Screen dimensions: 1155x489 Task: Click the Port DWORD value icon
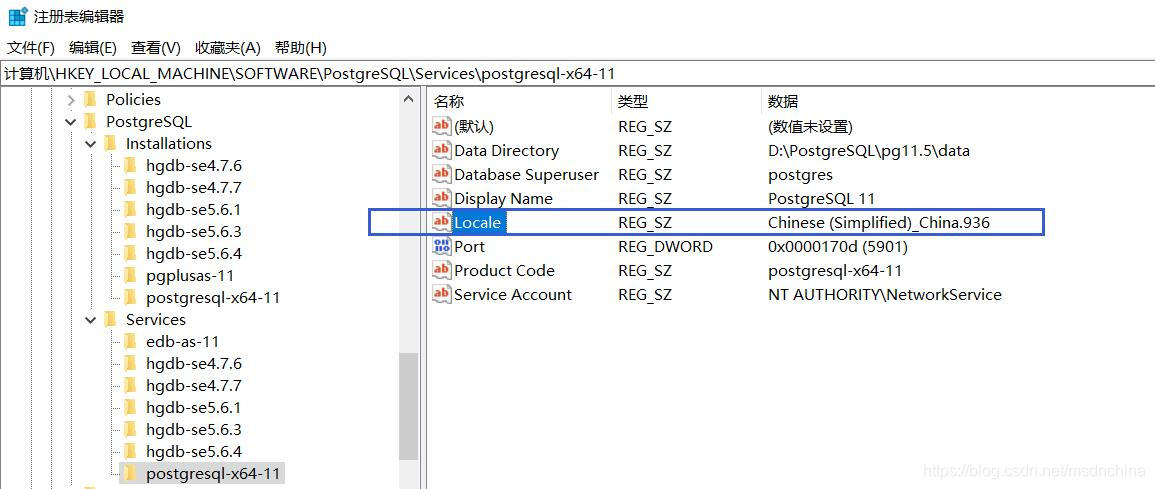coord(441,246)
